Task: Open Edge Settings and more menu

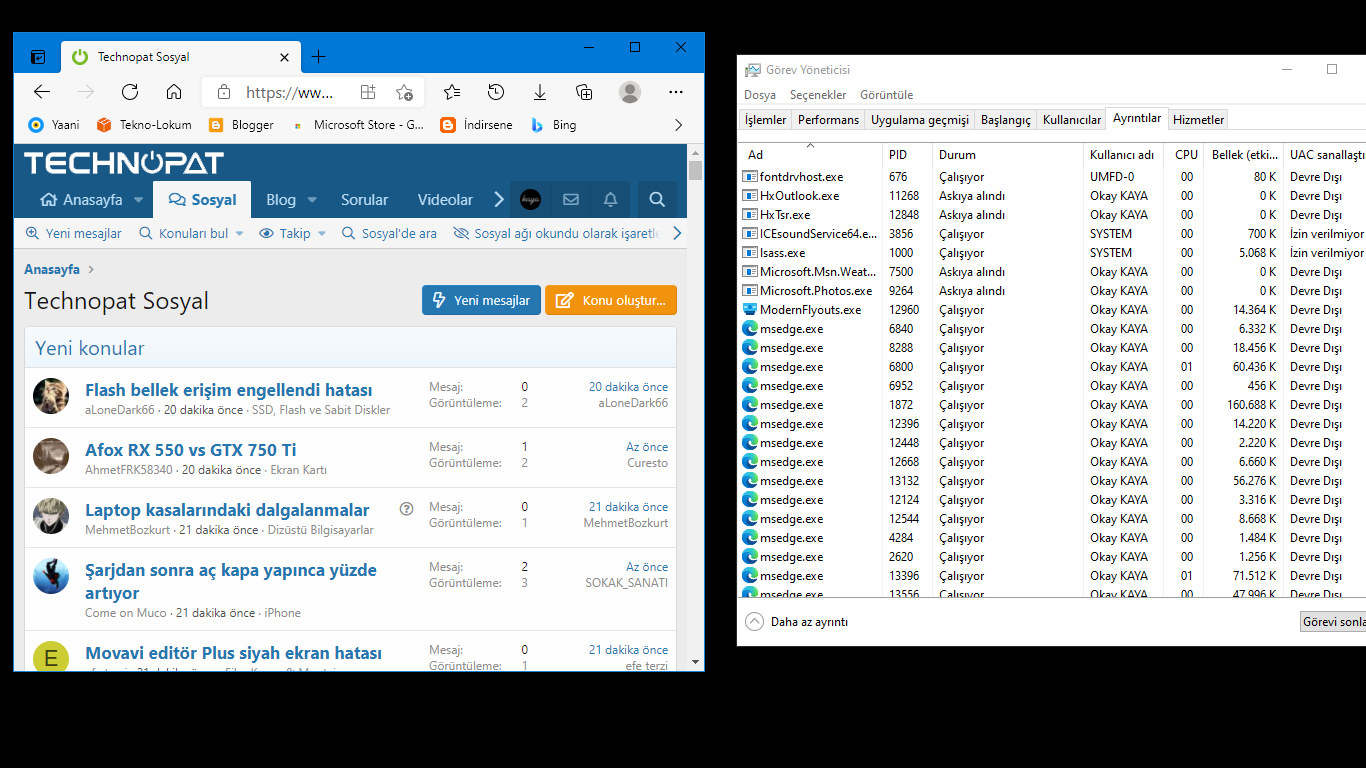Action: point(676,92)
